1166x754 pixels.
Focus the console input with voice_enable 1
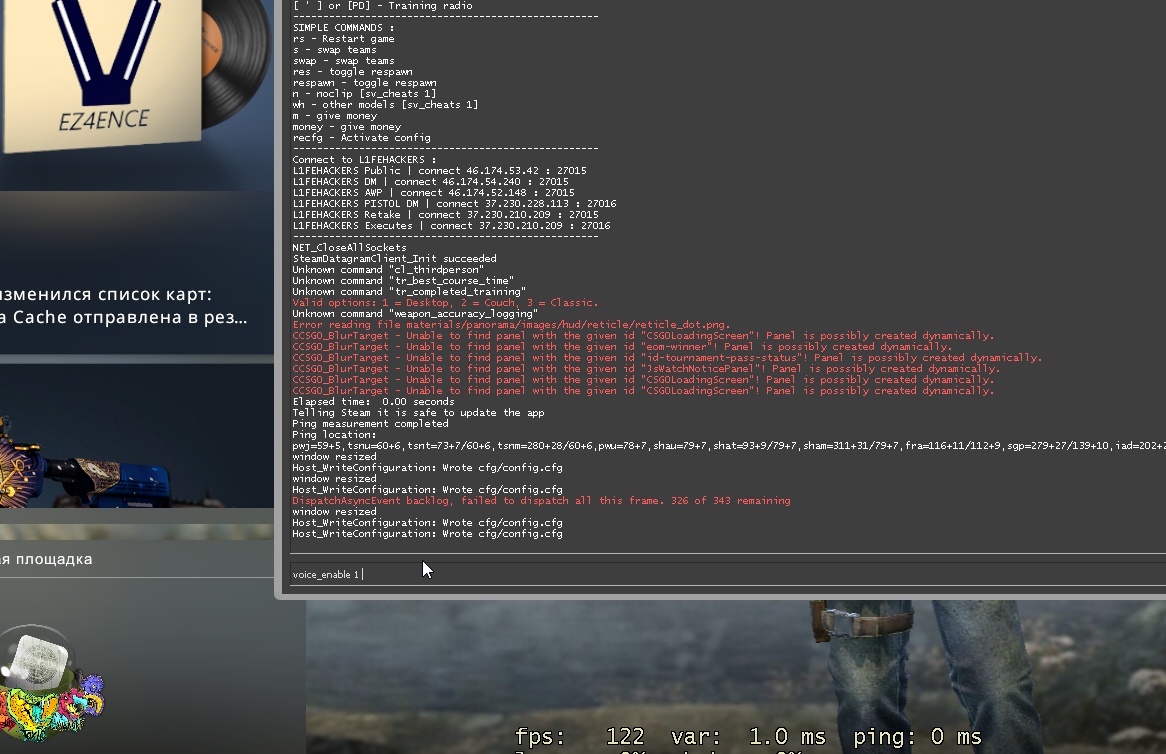[x=600, y=574]
